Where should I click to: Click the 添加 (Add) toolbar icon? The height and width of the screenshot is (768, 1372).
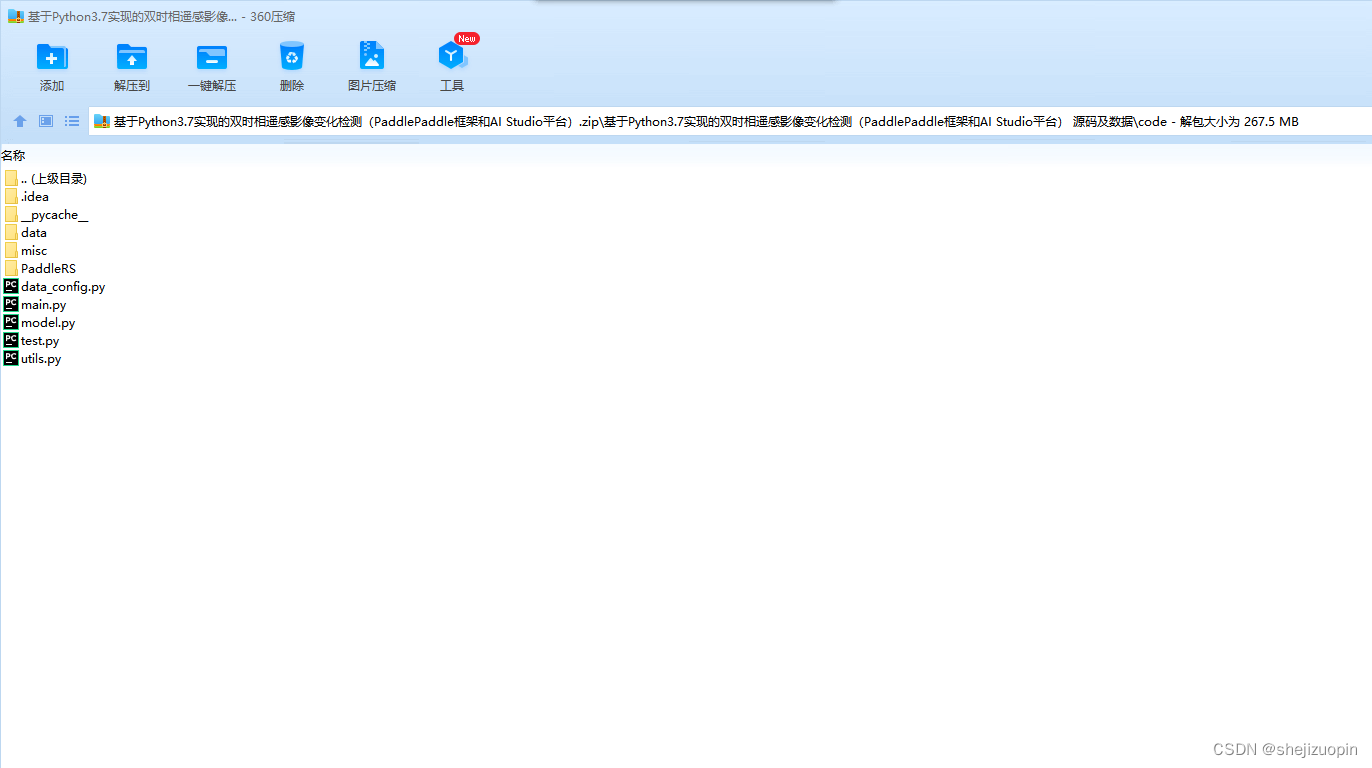[x=52, y=57]
